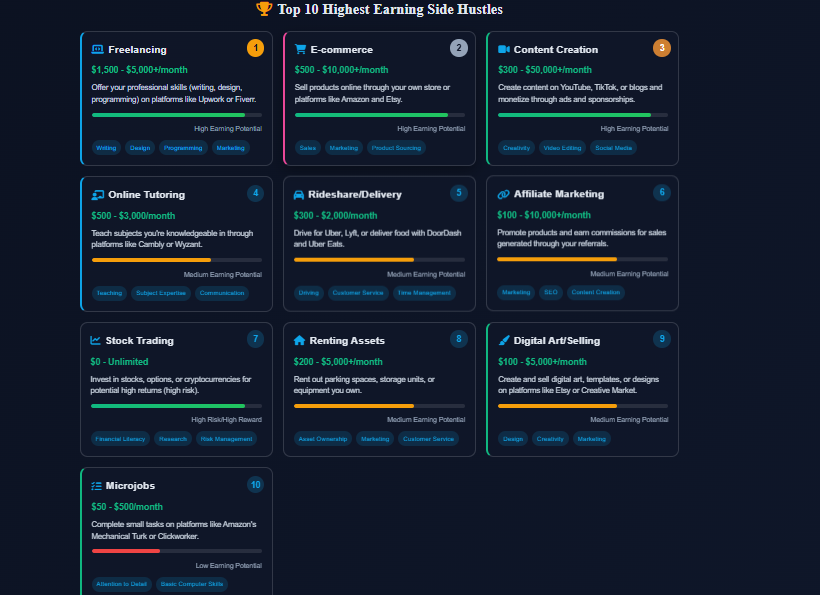
Task: Click the number 1 rank badge on Freelancing
Action: click(256, 47)
